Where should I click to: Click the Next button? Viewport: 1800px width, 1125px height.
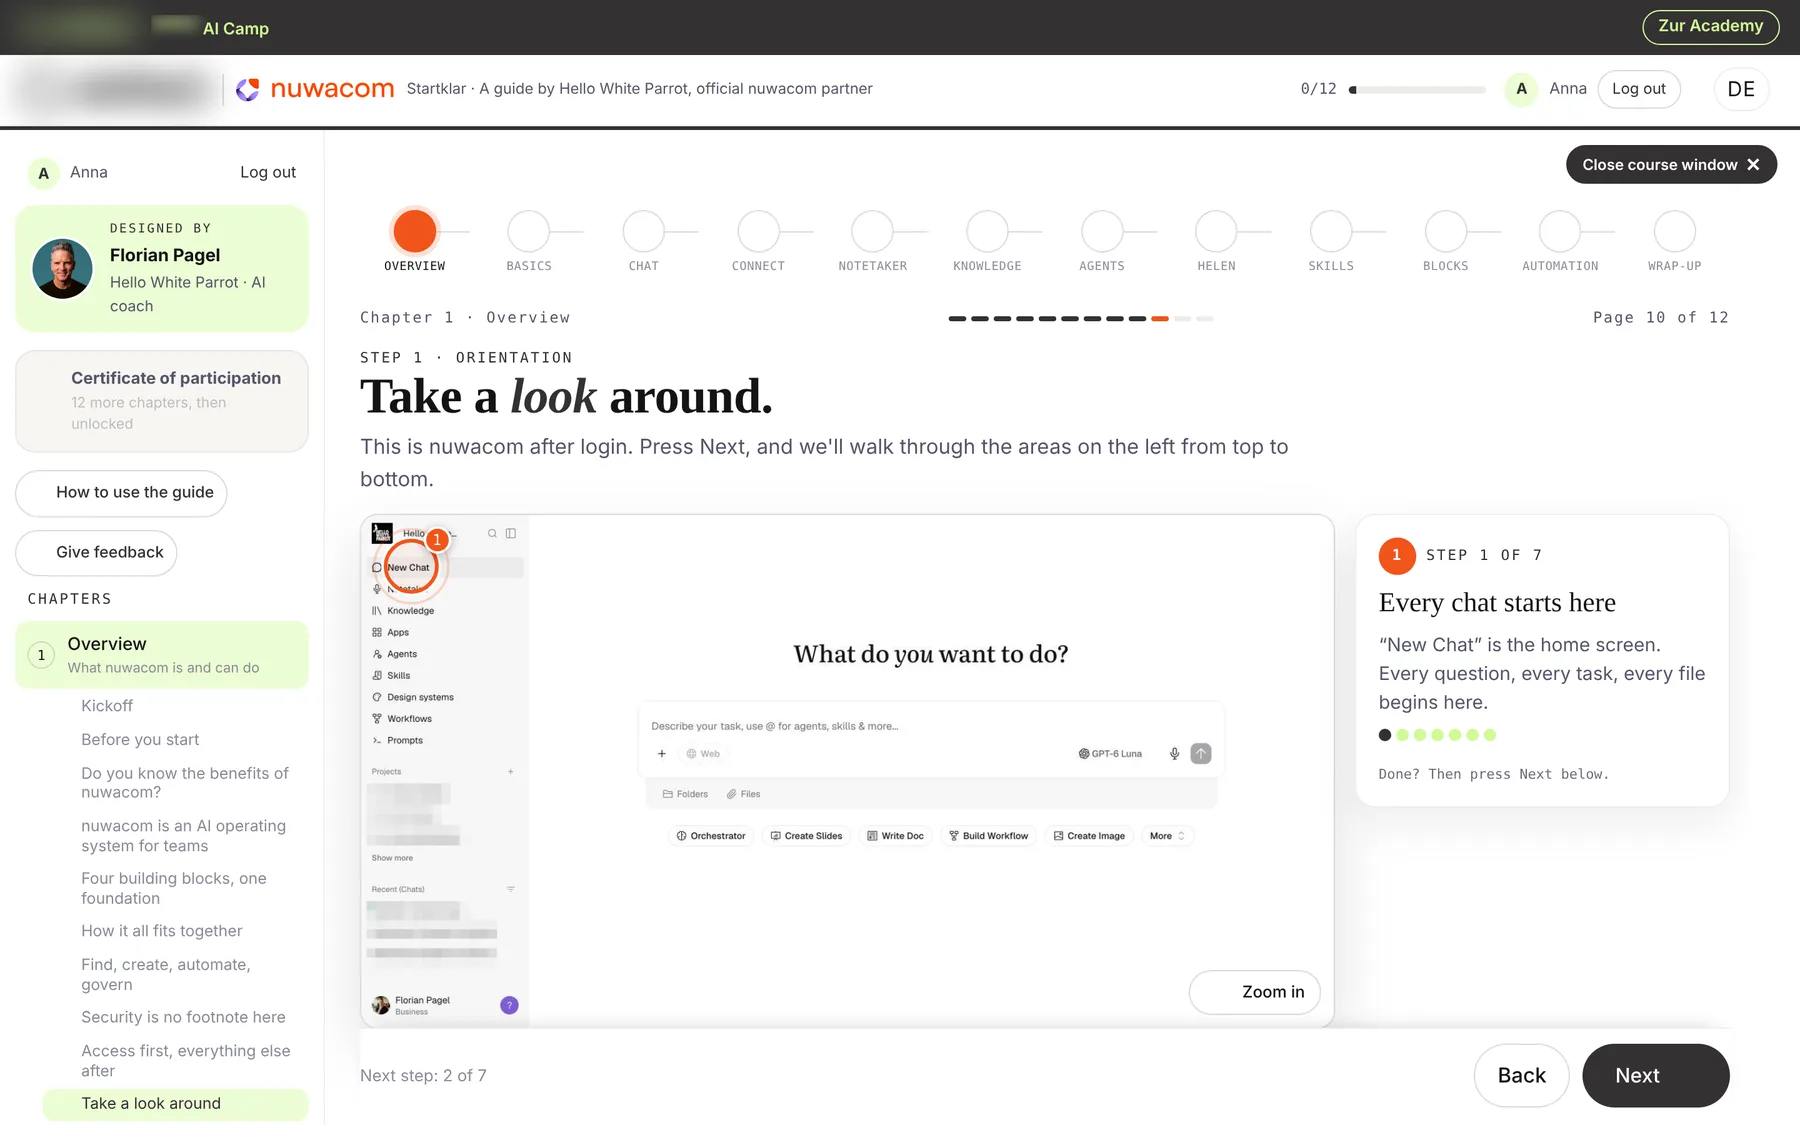tap(1656, 1076)
